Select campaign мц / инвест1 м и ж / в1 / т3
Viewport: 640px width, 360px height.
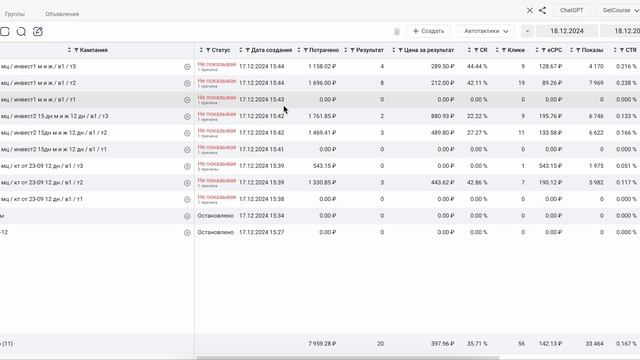38,67
